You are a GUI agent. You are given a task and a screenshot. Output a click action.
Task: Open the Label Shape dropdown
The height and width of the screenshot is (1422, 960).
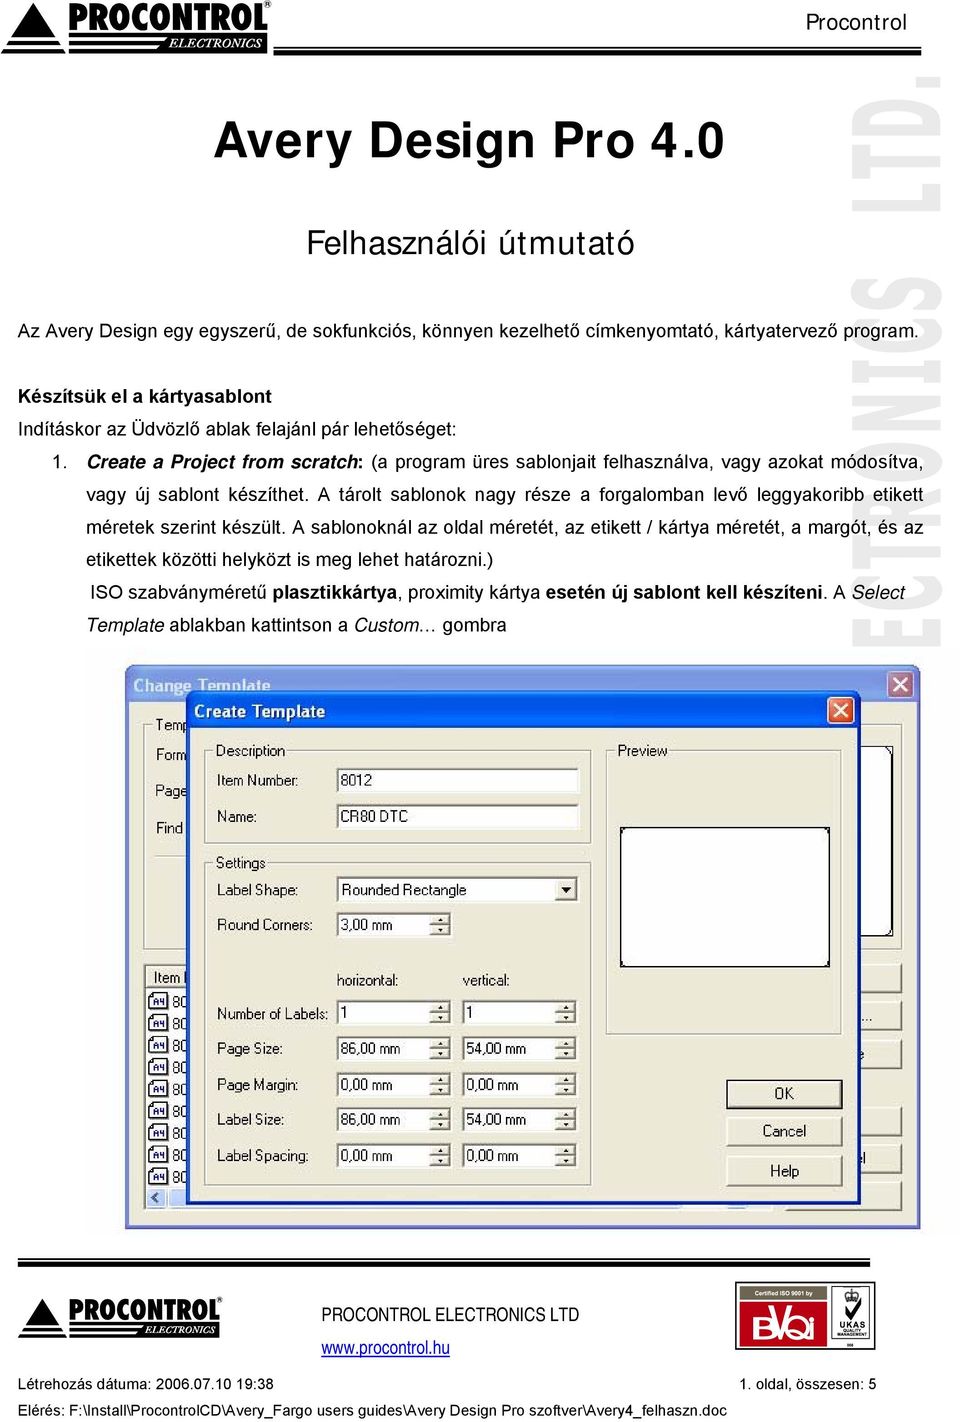567,890
